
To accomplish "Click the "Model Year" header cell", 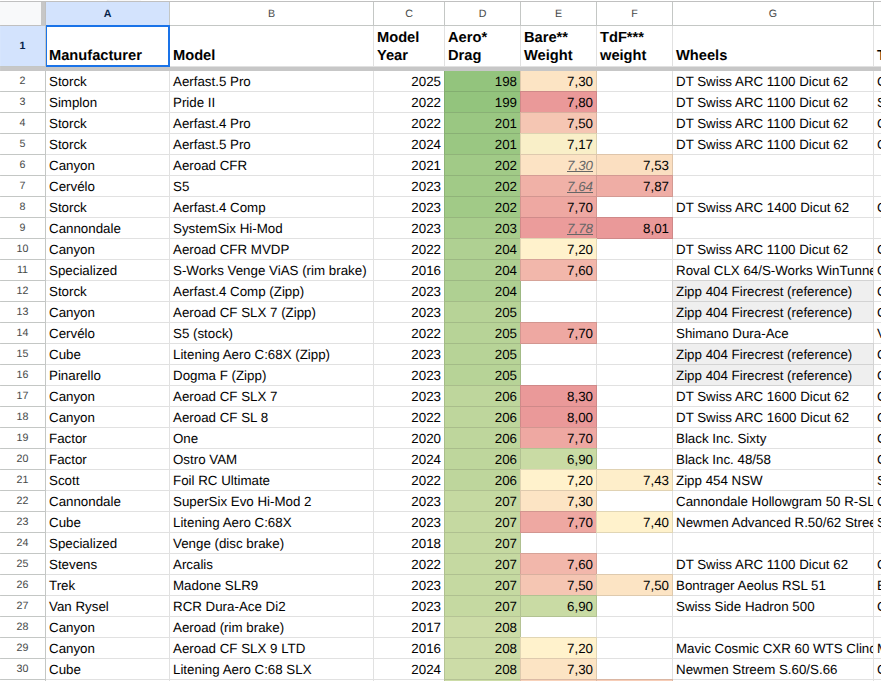I will 409,46.
